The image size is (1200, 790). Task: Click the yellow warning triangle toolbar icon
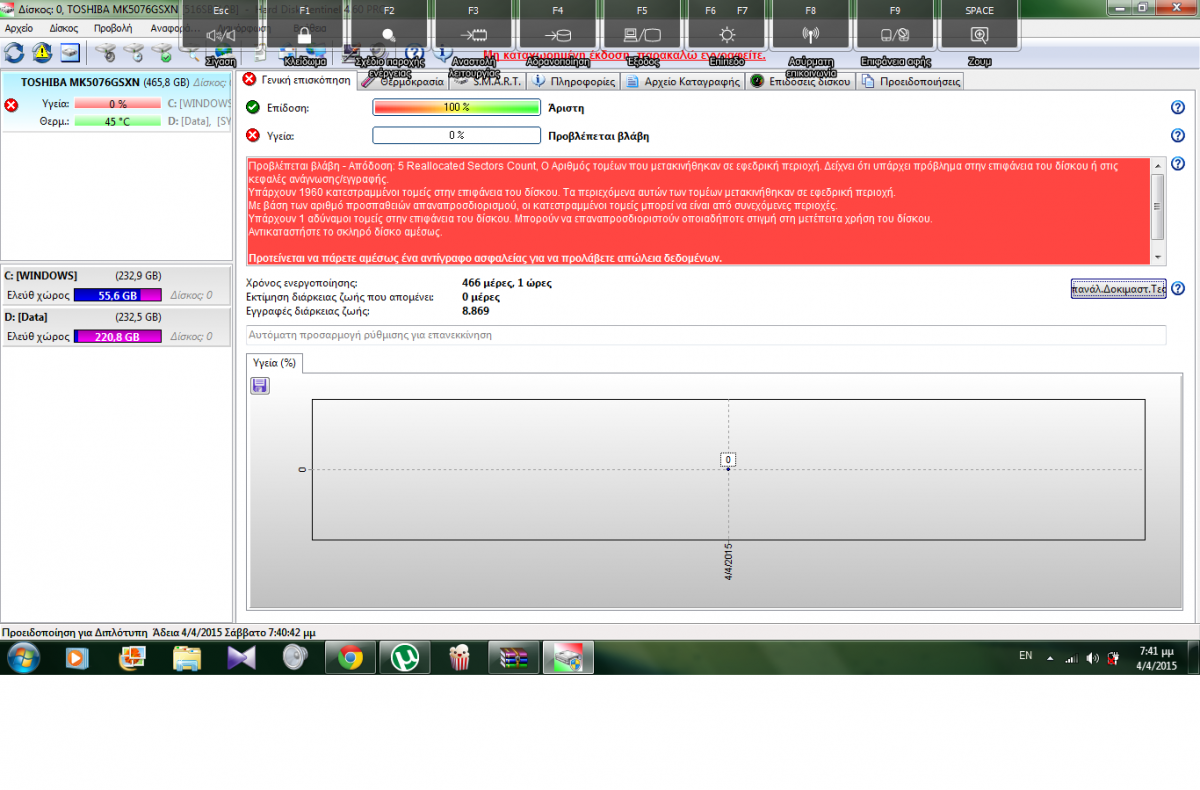[x=42, y=52]
